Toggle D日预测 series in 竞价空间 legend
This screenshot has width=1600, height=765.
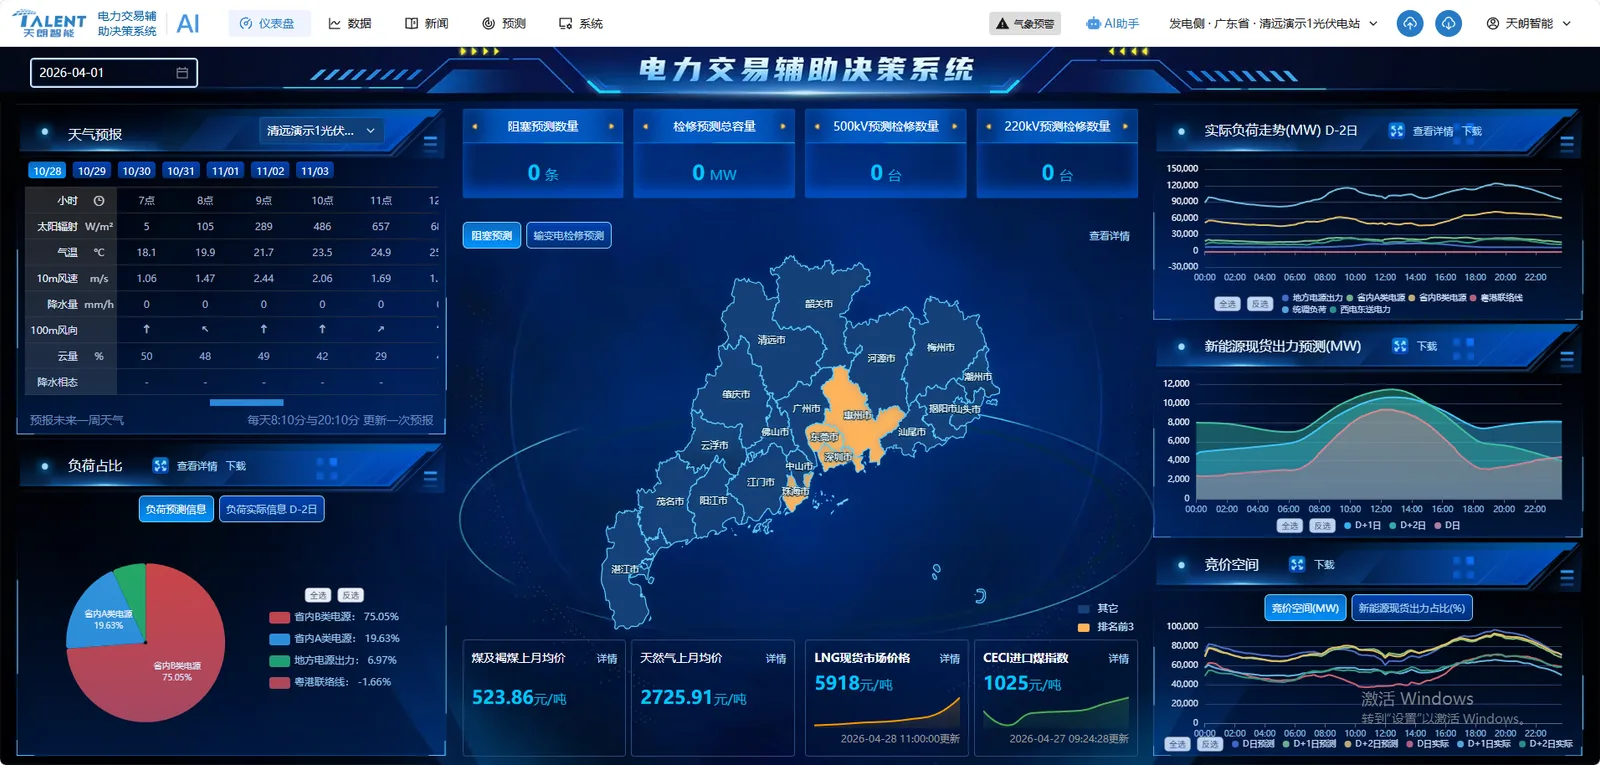tap(1253, 744)
